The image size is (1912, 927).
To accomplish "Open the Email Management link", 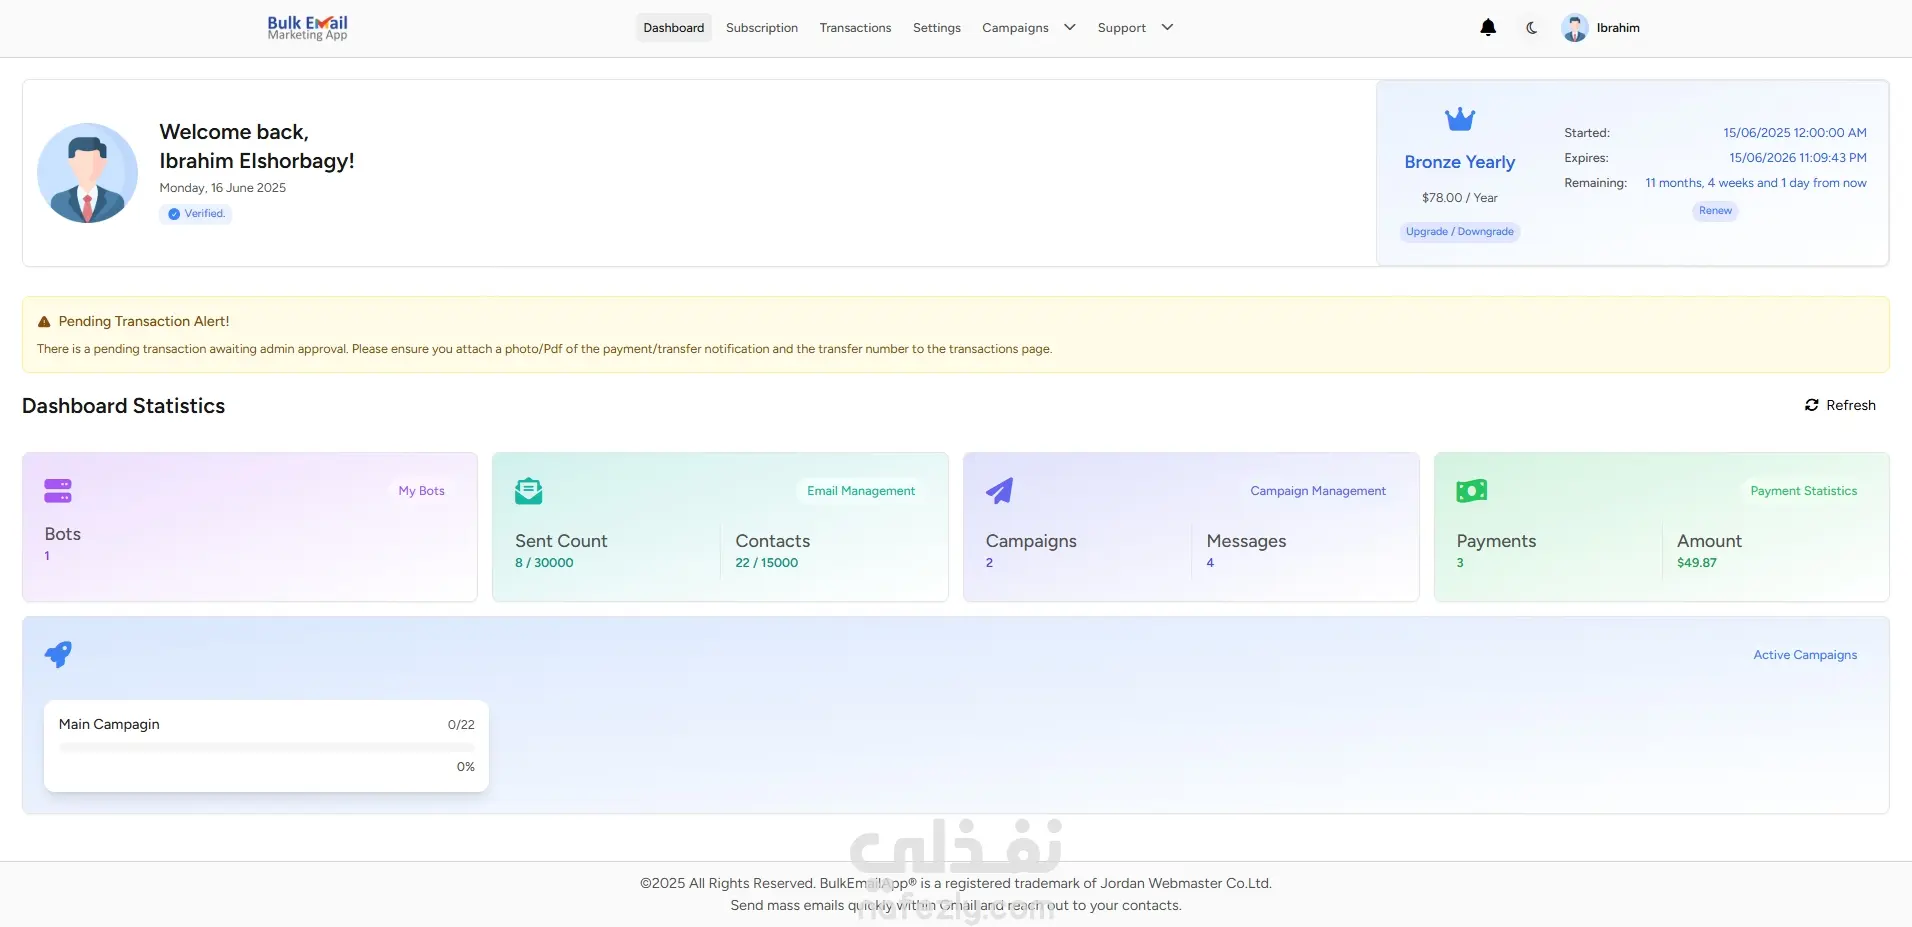I will click(861, 491).
